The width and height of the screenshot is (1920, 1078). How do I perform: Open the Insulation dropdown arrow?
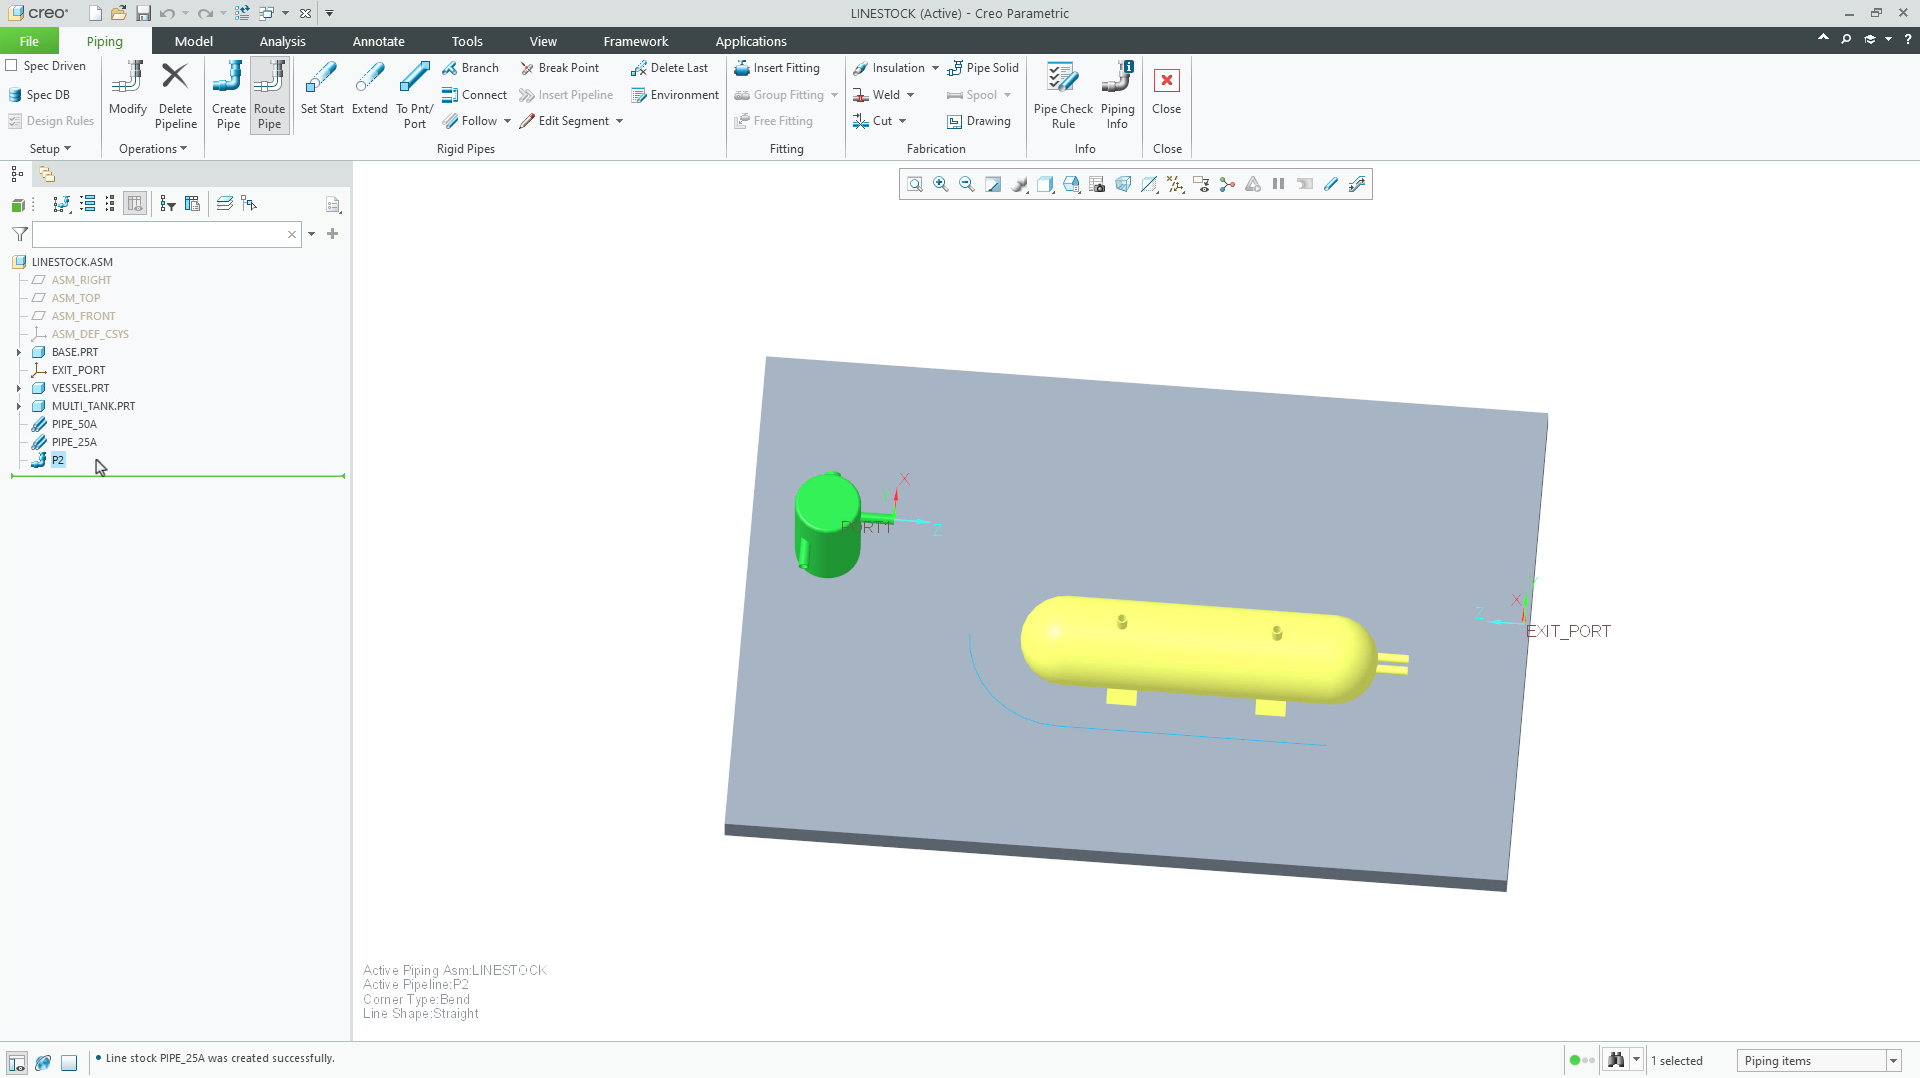pyautogui.click(x=935, y=68)
